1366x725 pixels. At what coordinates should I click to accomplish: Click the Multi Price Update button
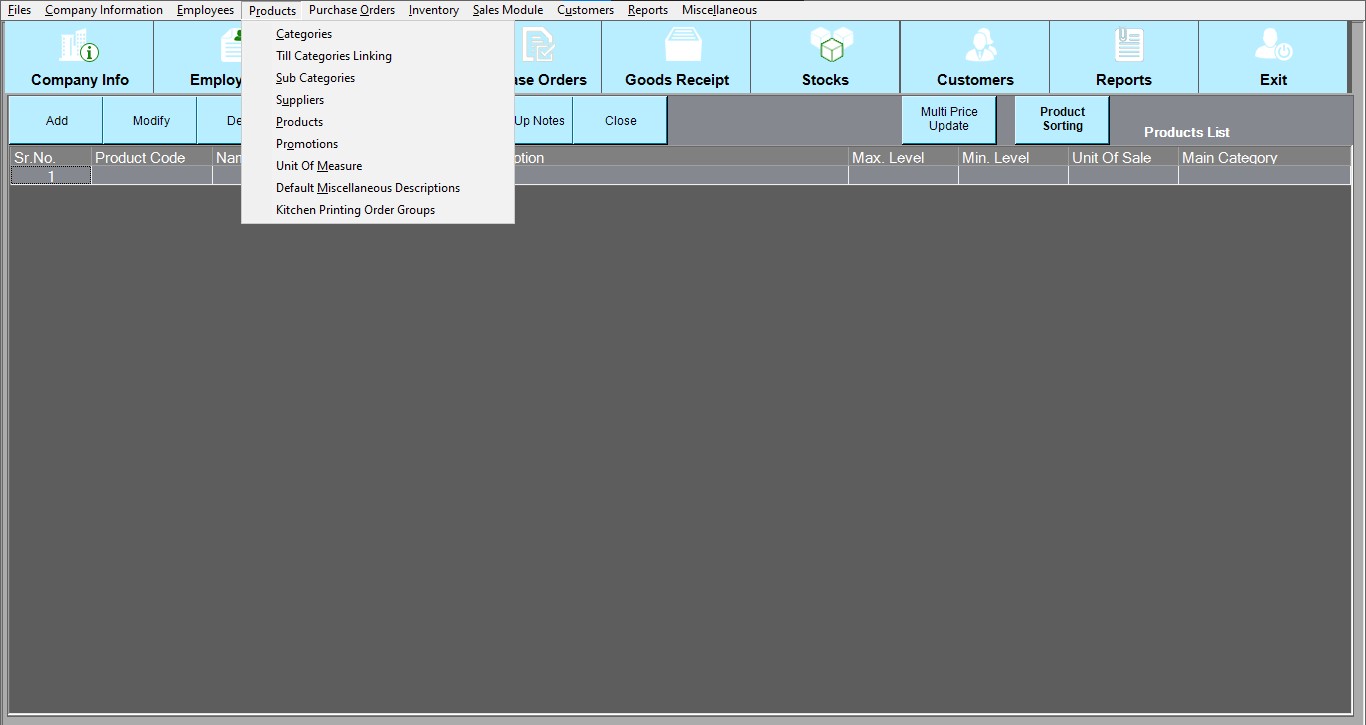(x=949, y=120)
